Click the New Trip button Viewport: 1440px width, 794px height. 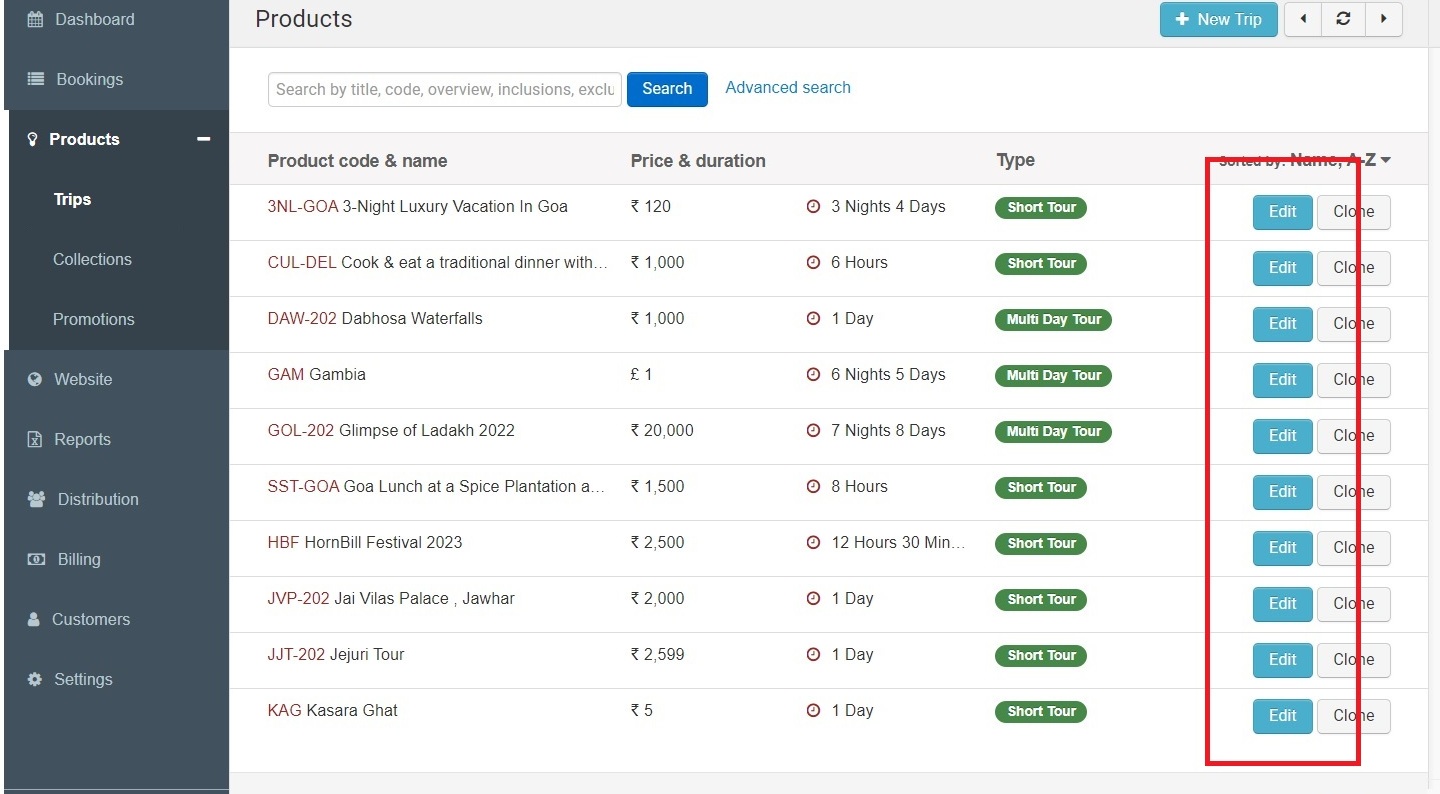(1218, 19)
